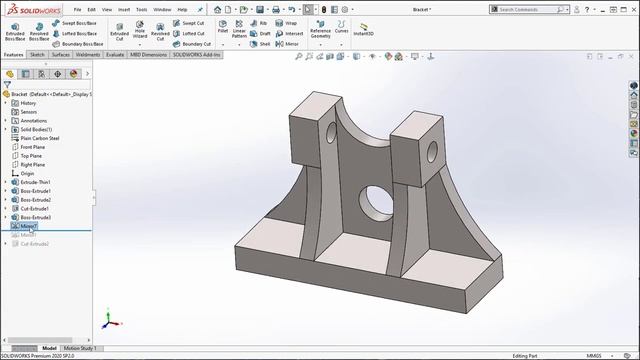Click the FeatureManager filter field

tap(51, 84)
